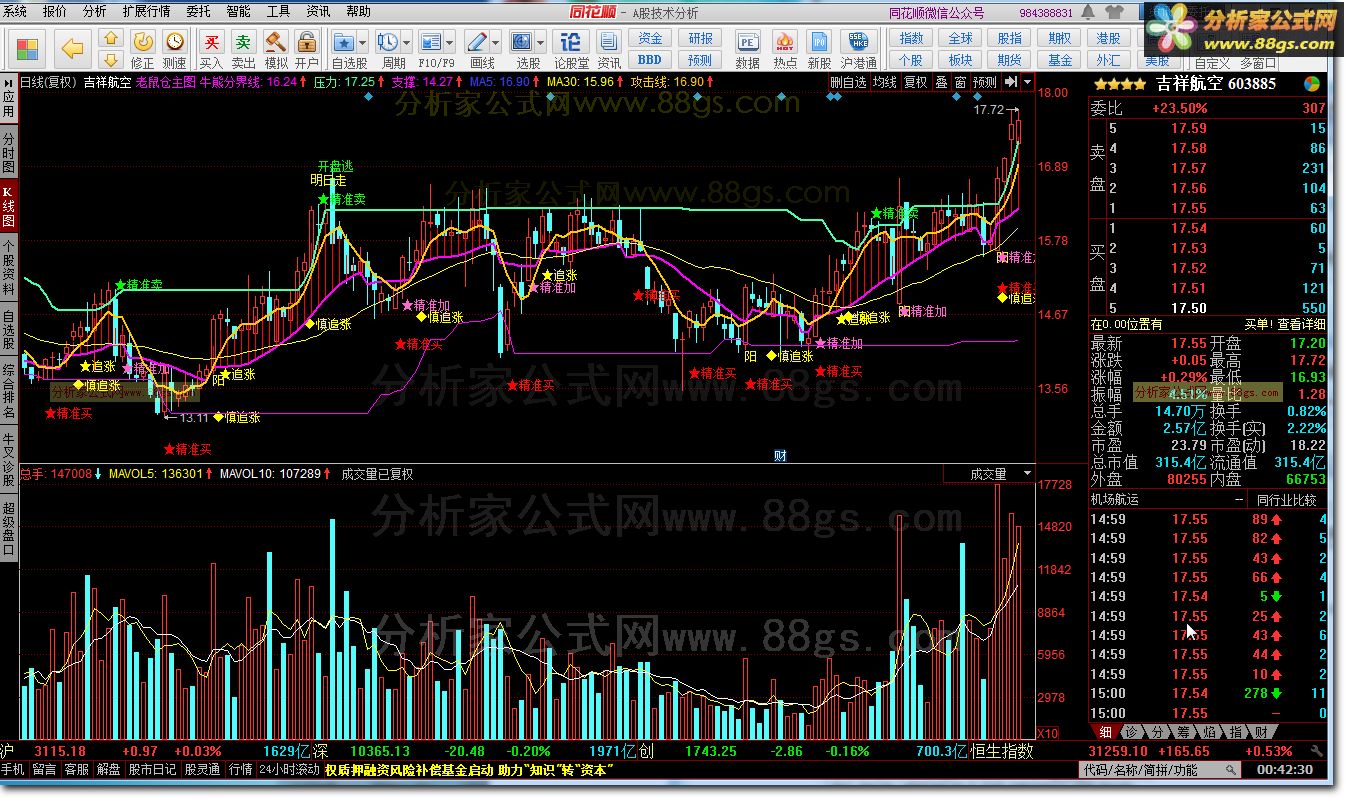This screenshot has width=1346, height=798.
Task: Toggle 预测 forecast on chart toolbar
Action: click(x=985, y=82)
